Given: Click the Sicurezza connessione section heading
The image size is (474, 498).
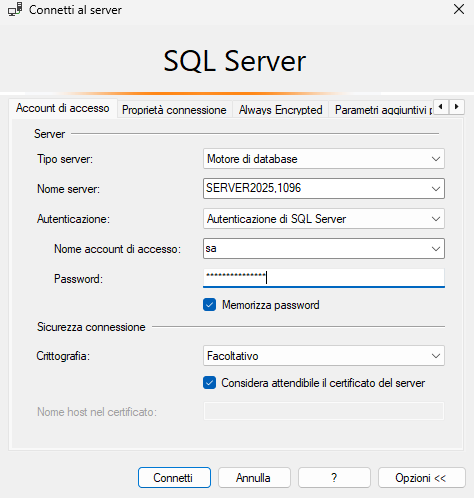Looking at the screenshot, I should click(91, 327).
